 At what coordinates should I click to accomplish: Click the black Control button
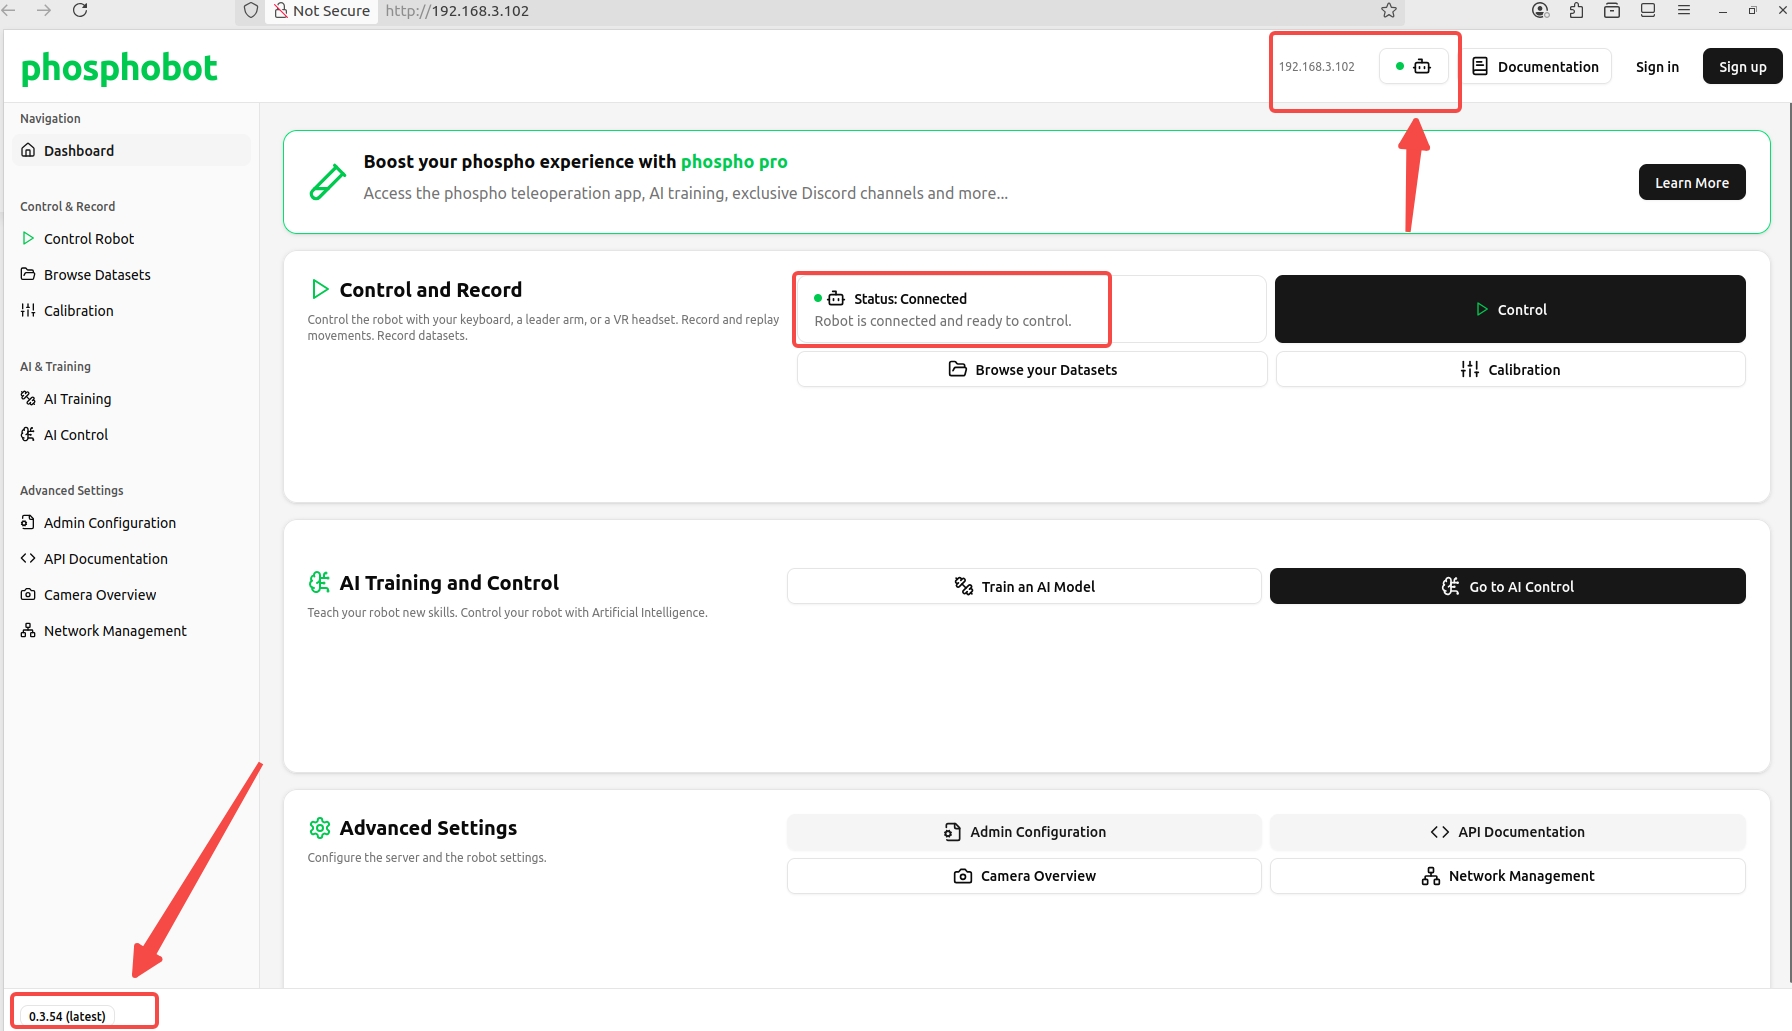[x=1510, y=309]
